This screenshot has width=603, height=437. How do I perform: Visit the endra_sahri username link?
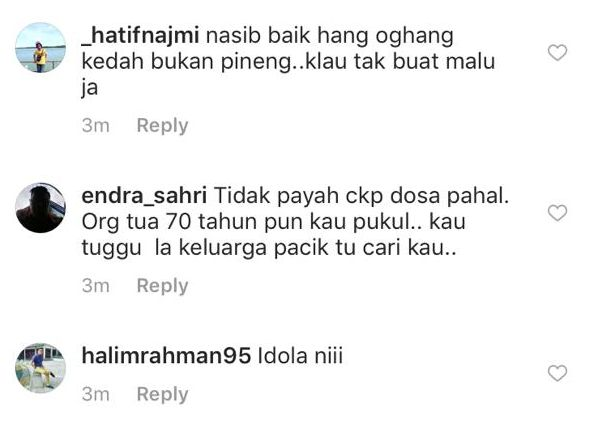pos(144,195)
